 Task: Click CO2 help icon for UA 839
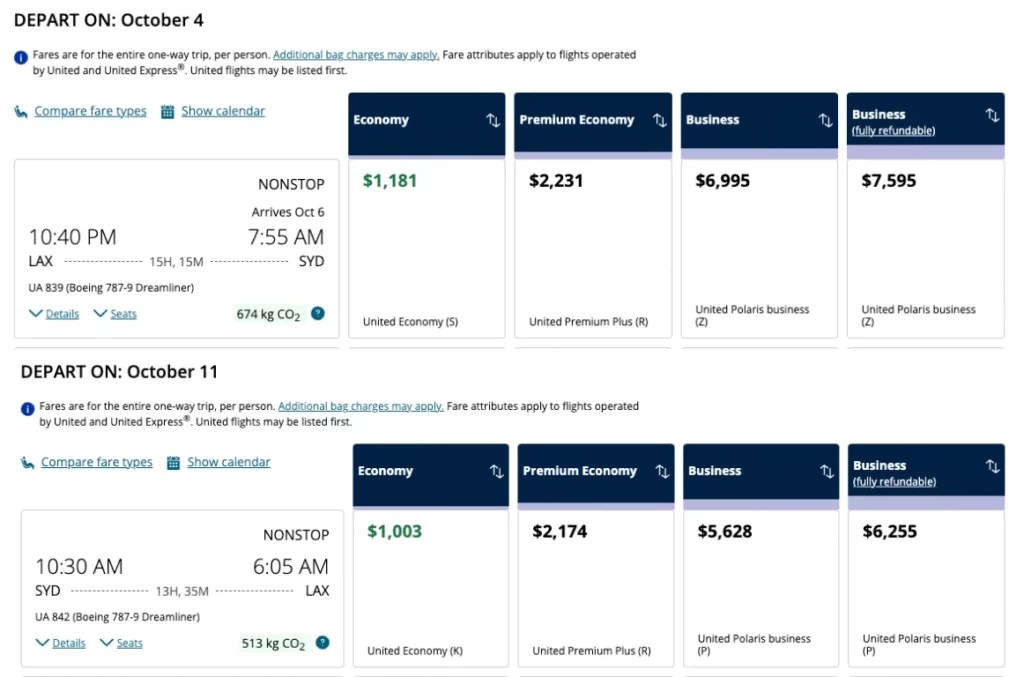318,314
